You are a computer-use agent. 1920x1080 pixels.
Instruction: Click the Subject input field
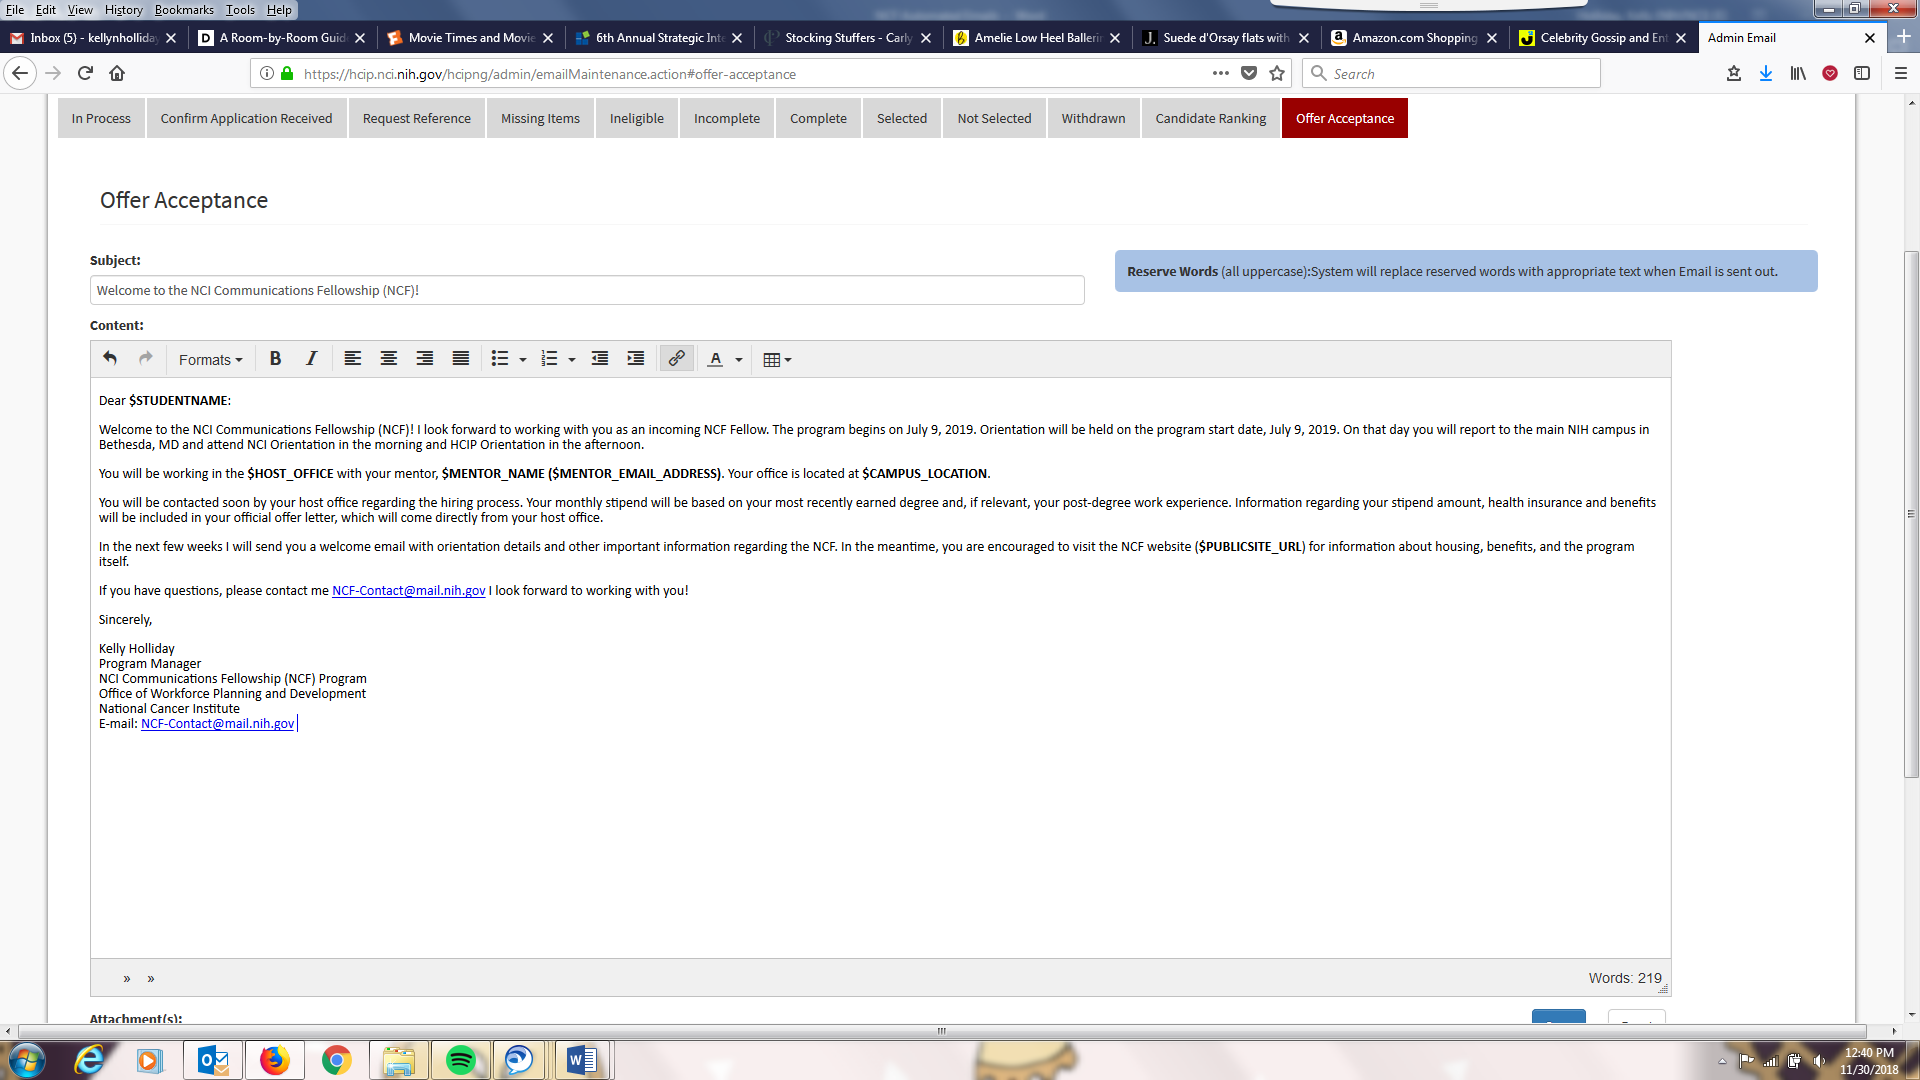(x=587, y=291)
